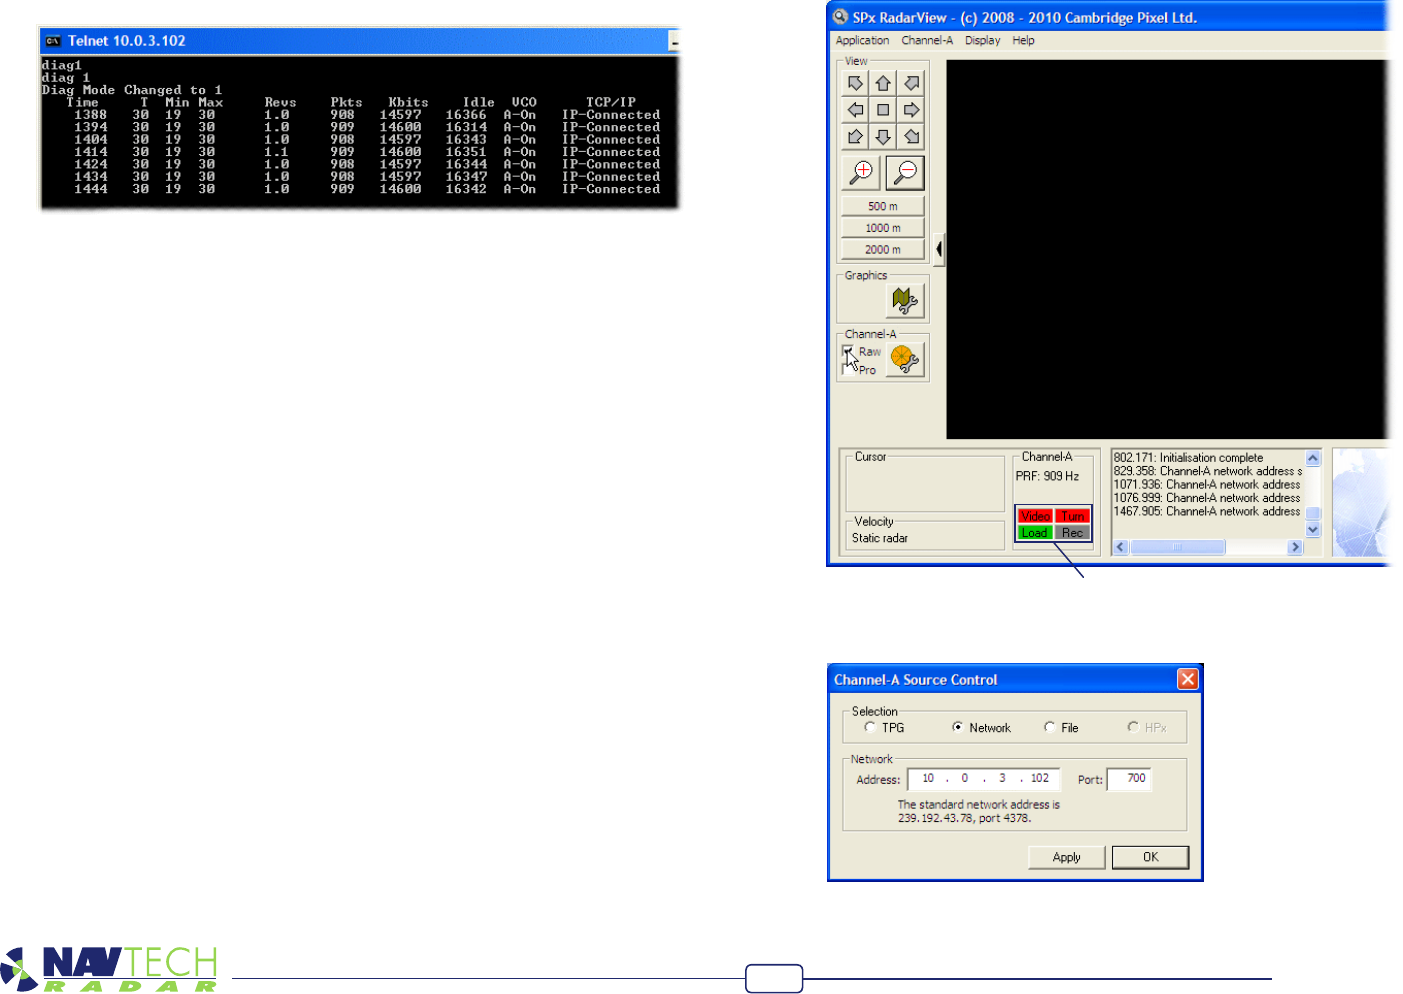1403x994 pixels.
Task: Toggle Channel-A Raw checkbox
Action: tap(848, 352)
